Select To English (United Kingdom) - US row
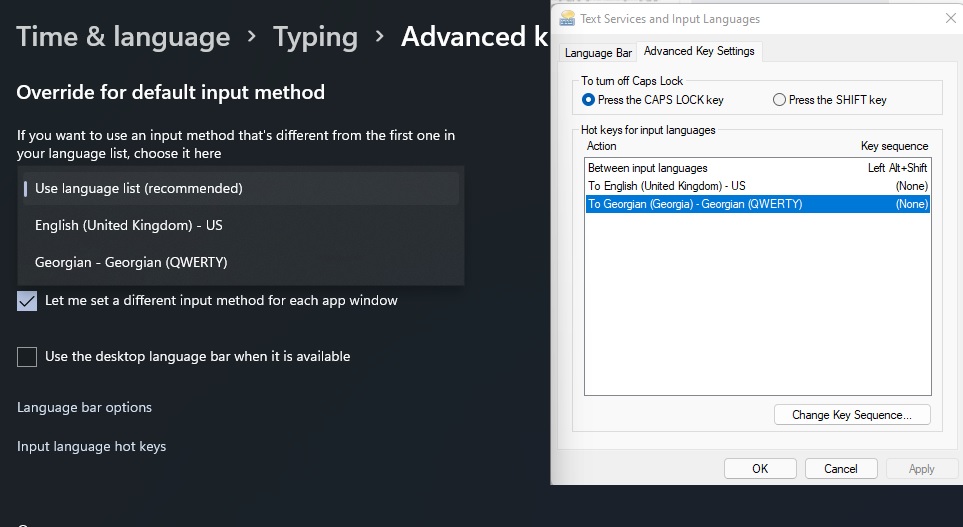Viewport: 963px width, 527px height. (757, 186)
